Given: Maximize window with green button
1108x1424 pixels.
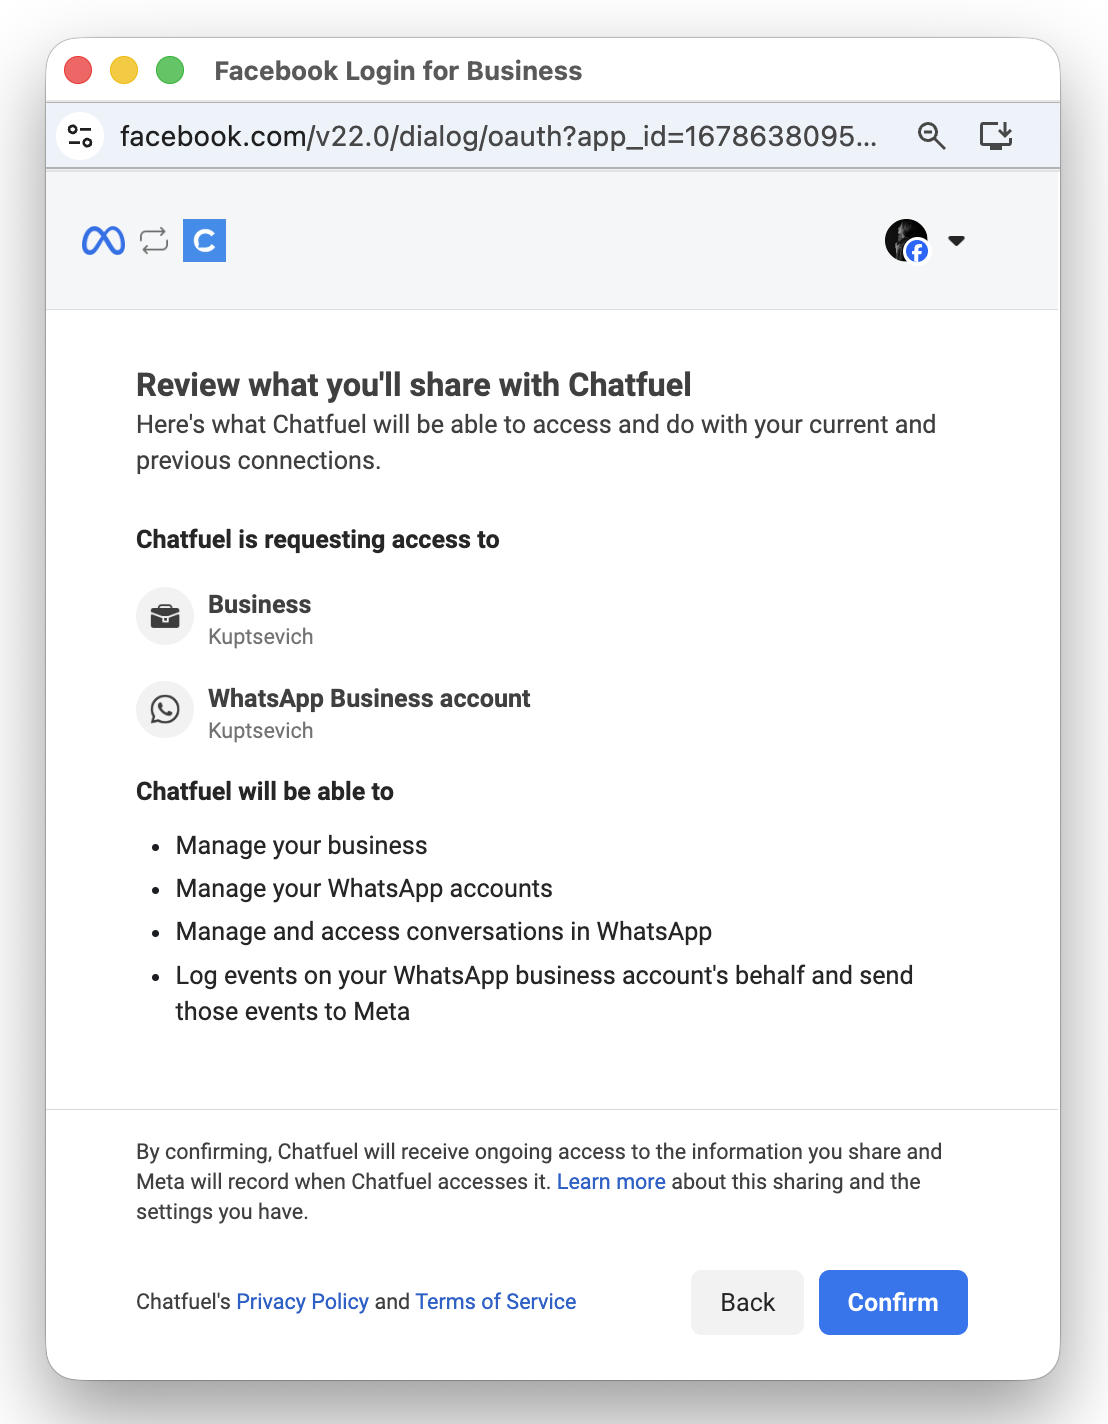Looking at the screenshot, I should (170, 70).
